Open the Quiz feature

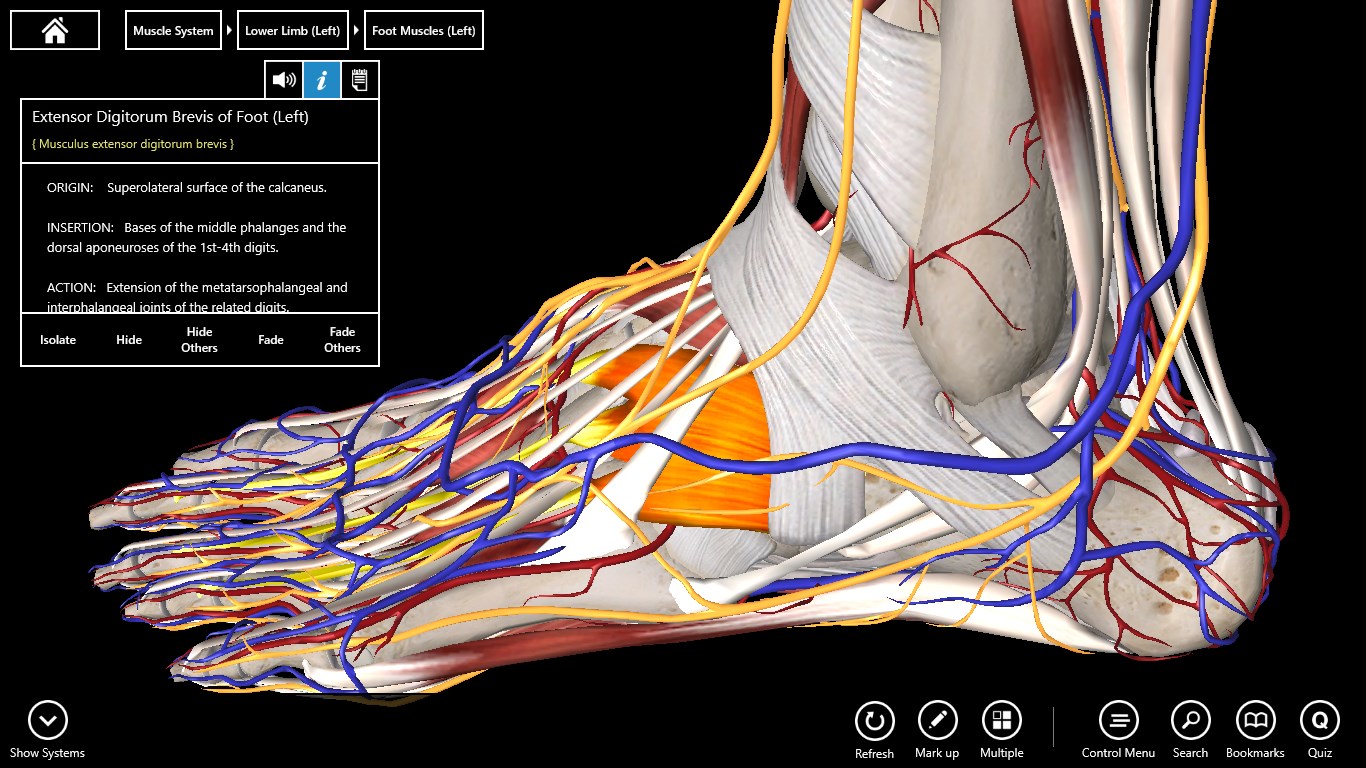[x=1319, y=719]
